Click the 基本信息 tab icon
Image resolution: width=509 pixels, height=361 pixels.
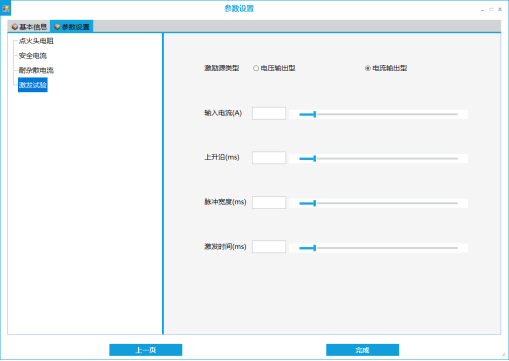coord(14,27)
